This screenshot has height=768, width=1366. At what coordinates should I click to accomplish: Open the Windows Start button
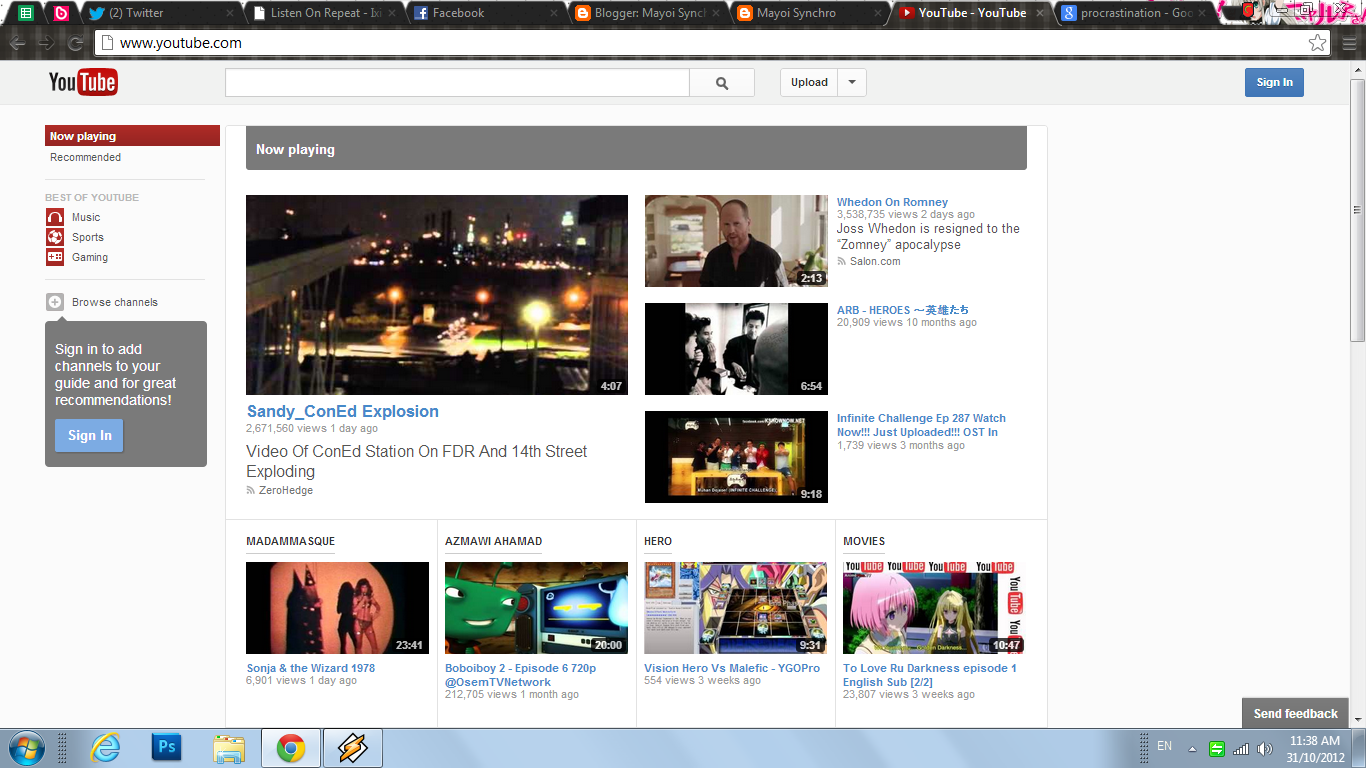[25, 748]
